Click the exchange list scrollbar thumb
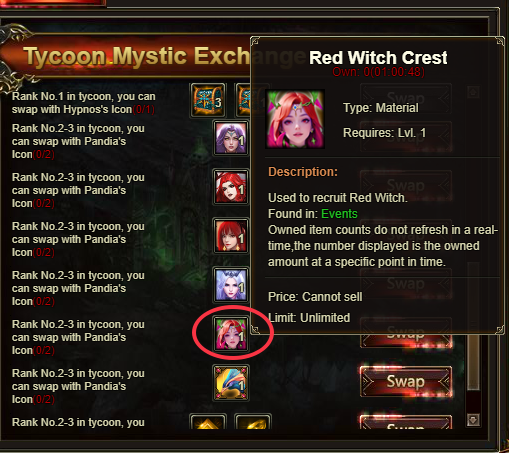The image size is (509, 453). coord(473,326)
